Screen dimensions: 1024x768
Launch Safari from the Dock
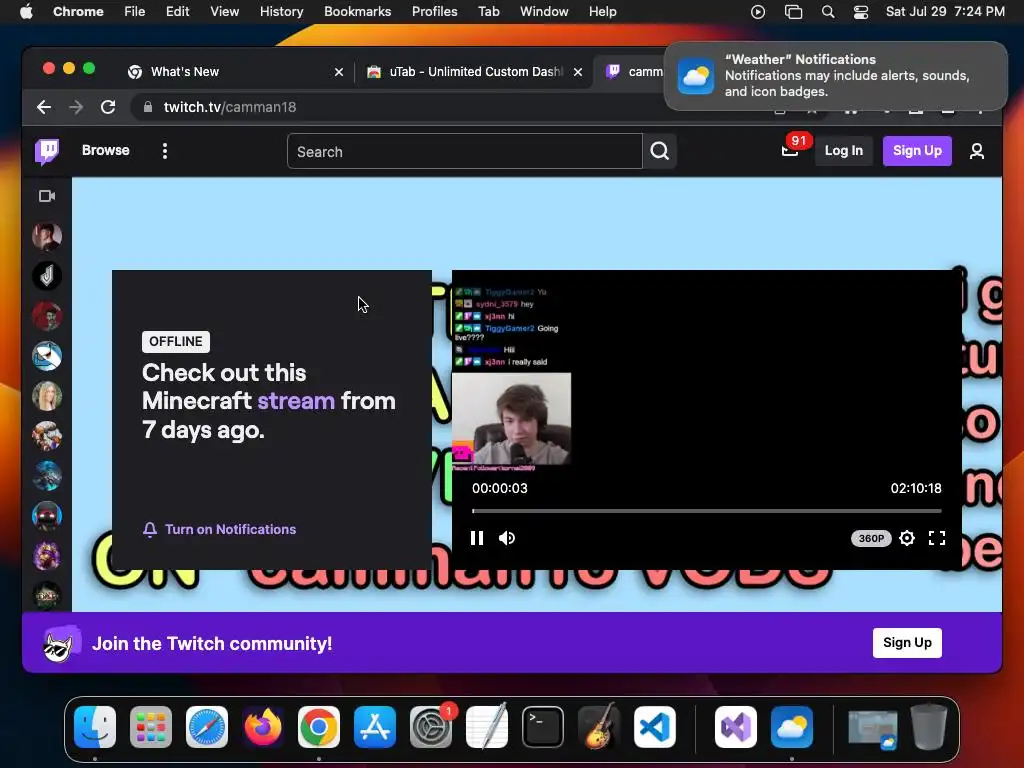click(x=207, y=727)
